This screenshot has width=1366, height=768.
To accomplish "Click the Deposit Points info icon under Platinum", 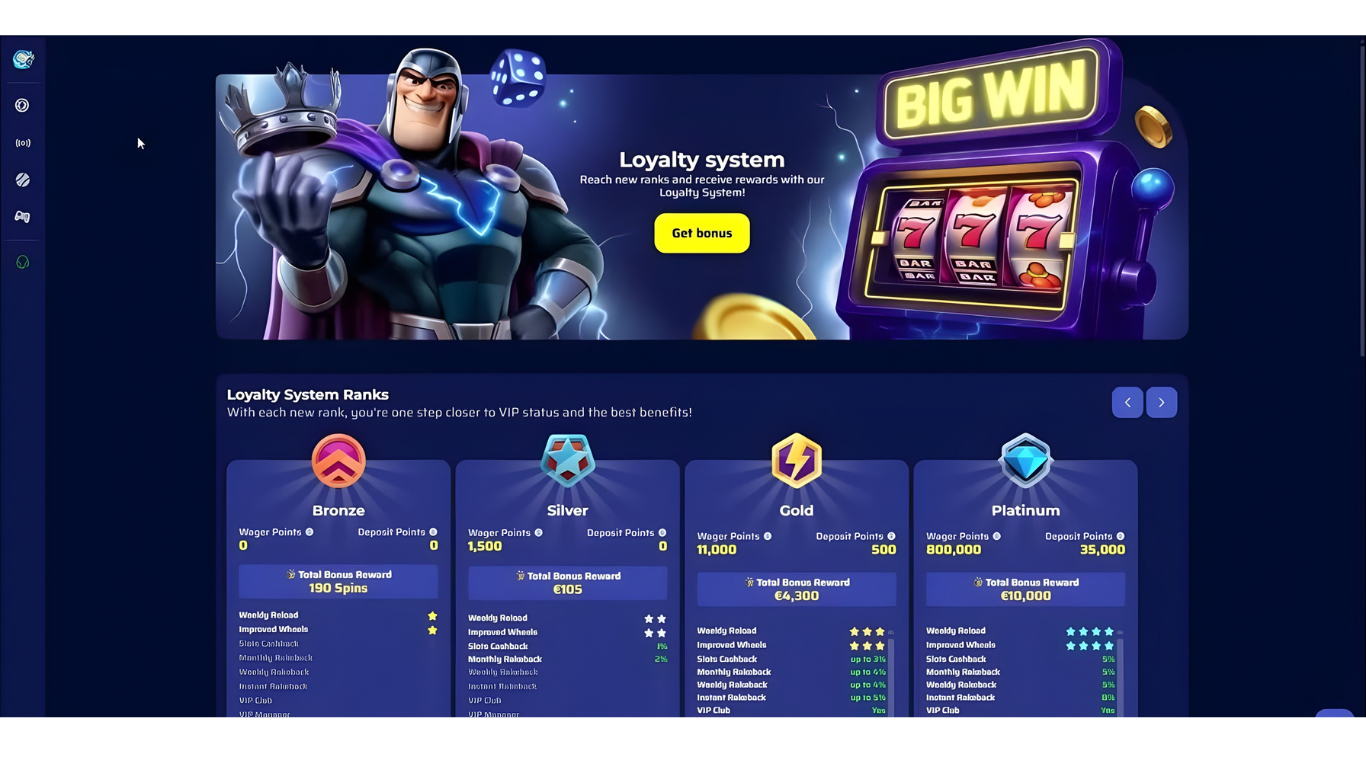I will pyautogui.click(x=1120, y=536).
